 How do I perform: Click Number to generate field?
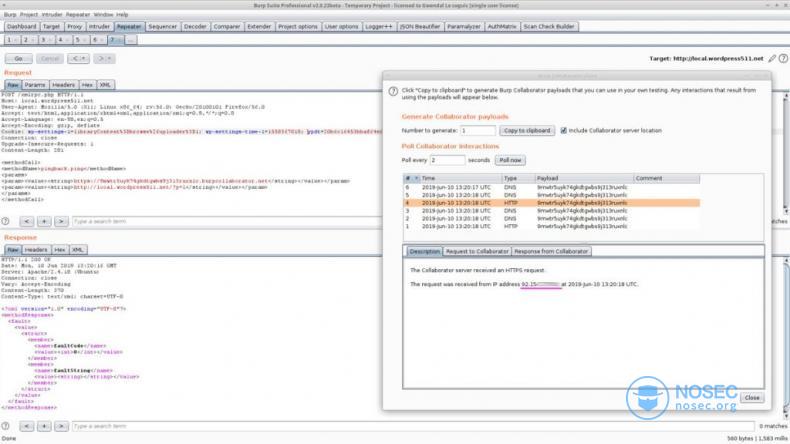click(478, 131)
